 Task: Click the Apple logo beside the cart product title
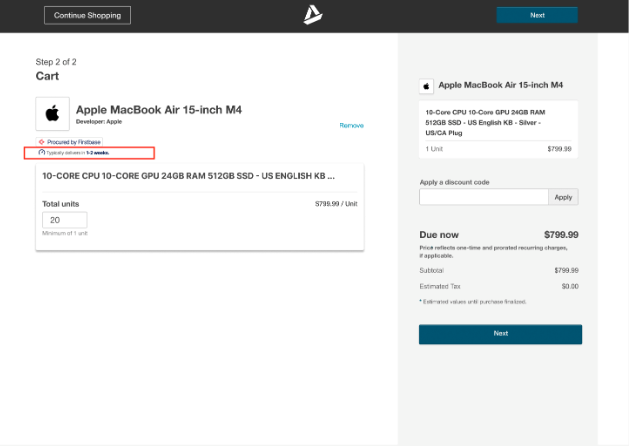coord(52,114)
